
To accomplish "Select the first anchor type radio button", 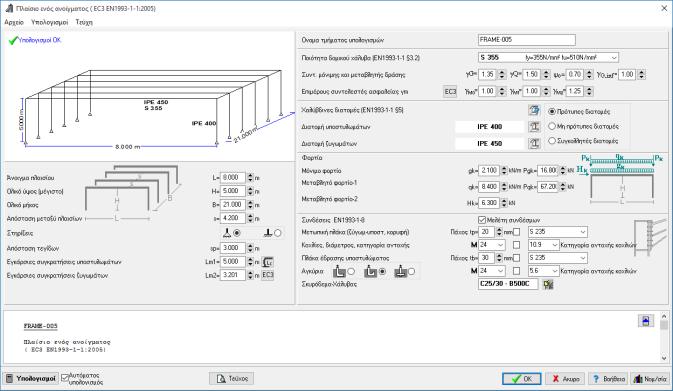I will 351,271.
